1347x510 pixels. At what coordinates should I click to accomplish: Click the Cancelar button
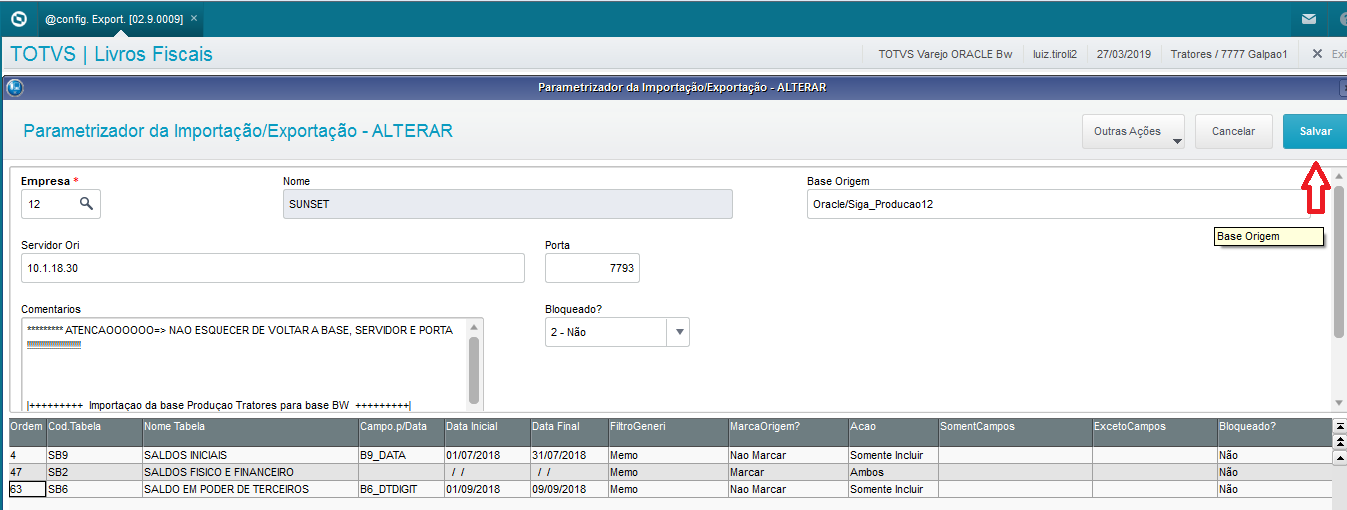1233,131
